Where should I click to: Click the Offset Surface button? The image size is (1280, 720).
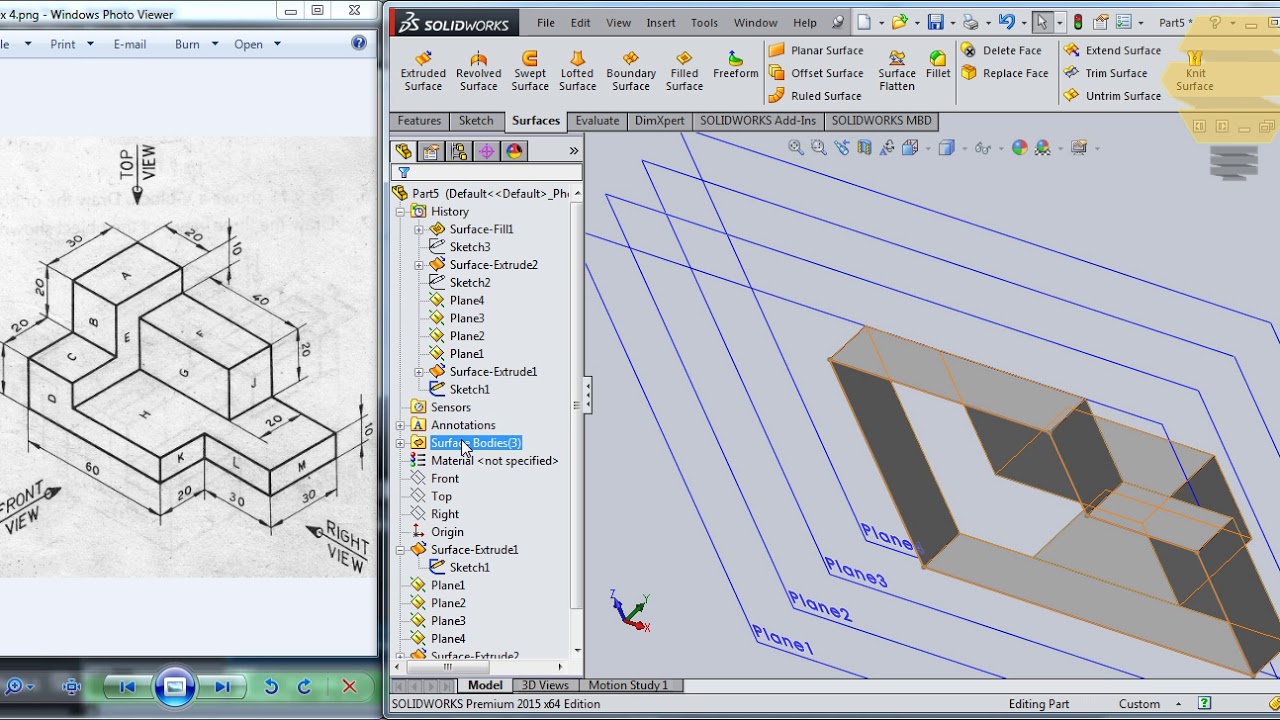coord(816,73)
